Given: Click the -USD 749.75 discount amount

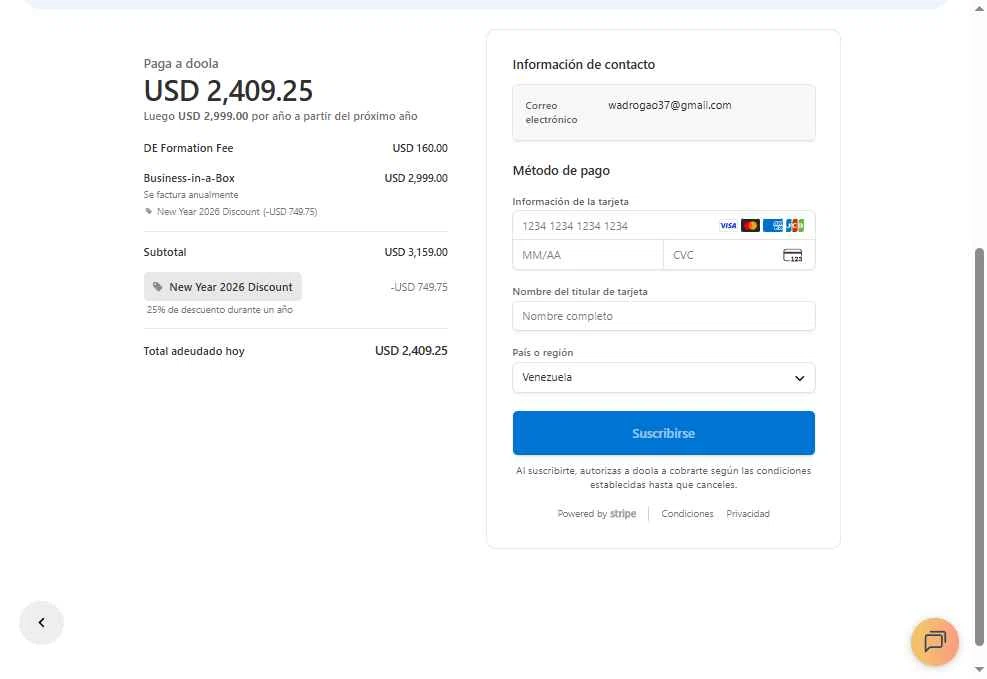Looking at the screenshot, I should (419, 287).
